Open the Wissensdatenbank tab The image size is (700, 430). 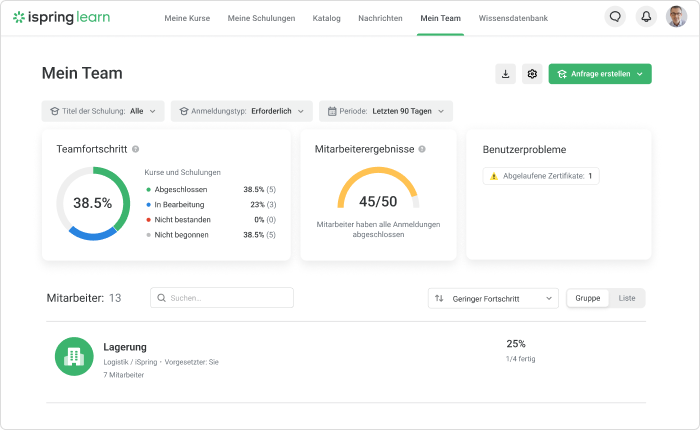click(514, 18)
